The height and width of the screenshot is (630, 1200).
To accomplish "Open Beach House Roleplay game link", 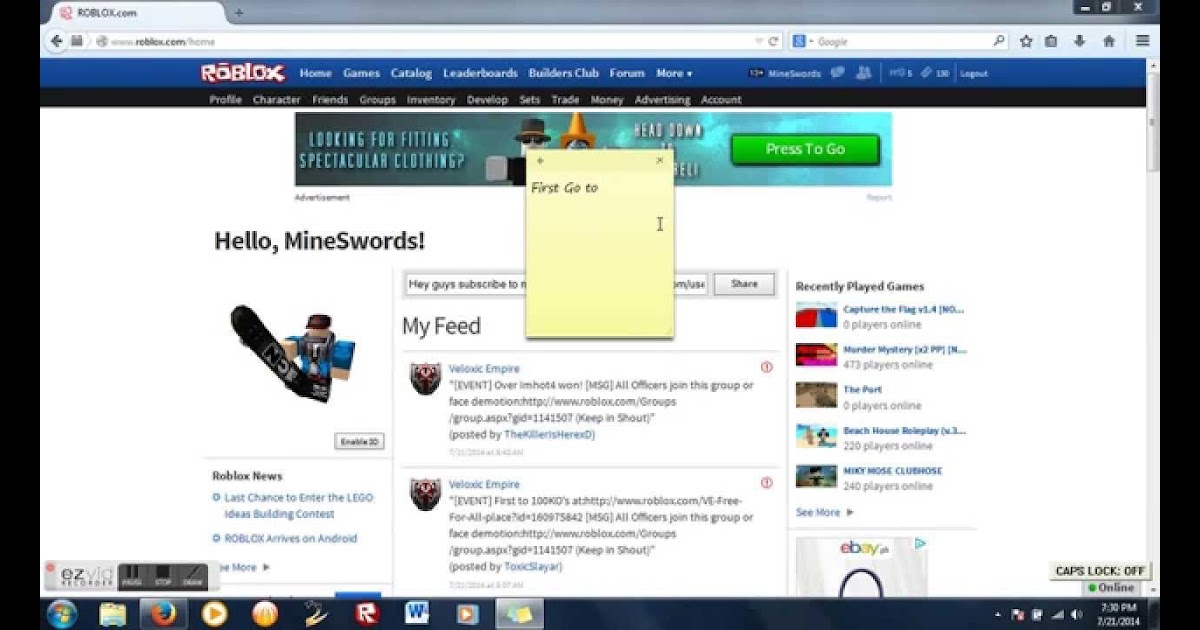I will [905, 430].
